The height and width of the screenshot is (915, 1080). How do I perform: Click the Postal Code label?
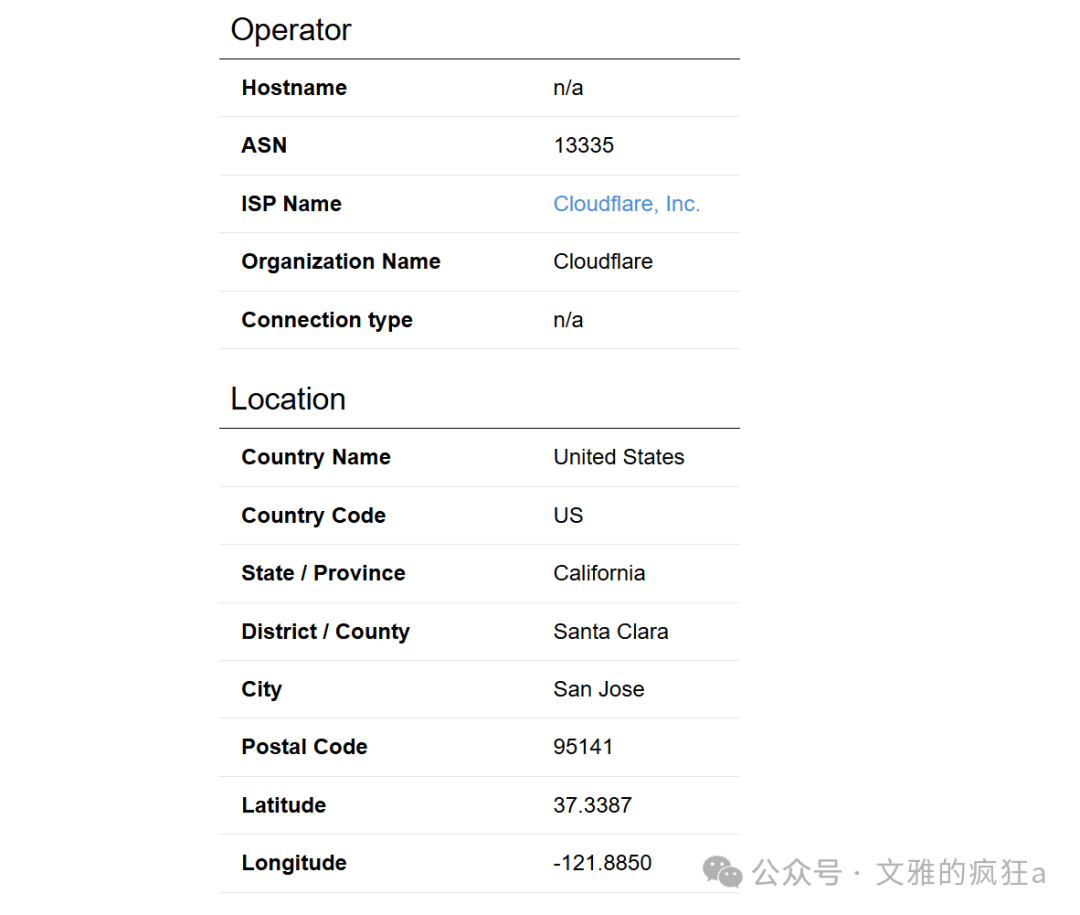[304, 747]
